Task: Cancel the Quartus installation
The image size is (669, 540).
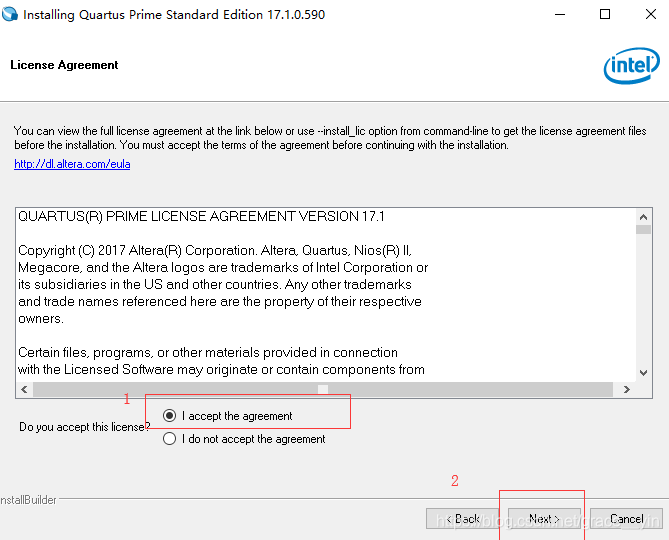Action: 626,519
